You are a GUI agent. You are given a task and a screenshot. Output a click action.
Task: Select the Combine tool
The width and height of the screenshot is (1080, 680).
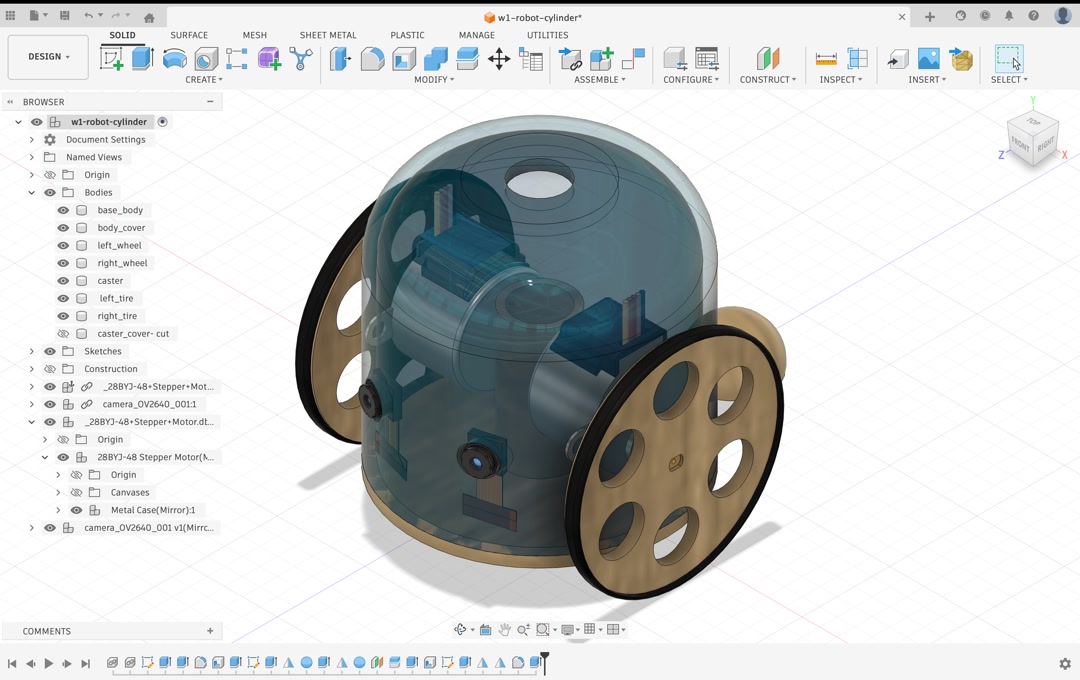[x=435, y=59]
